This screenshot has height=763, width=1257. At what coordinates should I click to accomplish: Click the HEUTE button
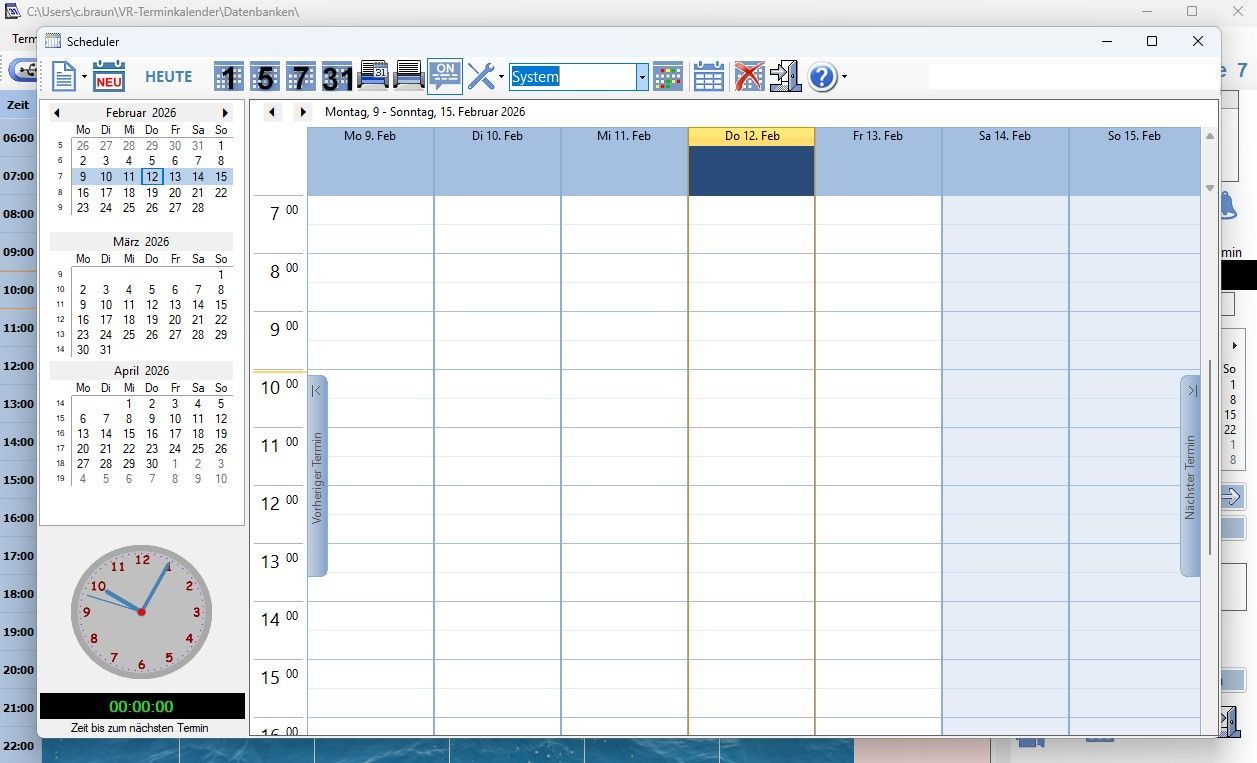pyautogui.click(x=168, y=77)
